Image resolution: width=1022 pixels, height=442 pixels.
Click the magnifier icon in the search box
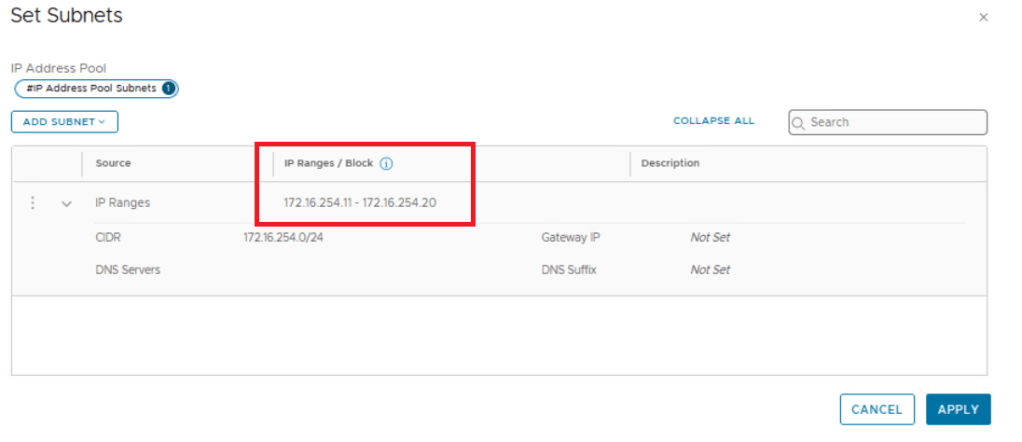[799, 123]
